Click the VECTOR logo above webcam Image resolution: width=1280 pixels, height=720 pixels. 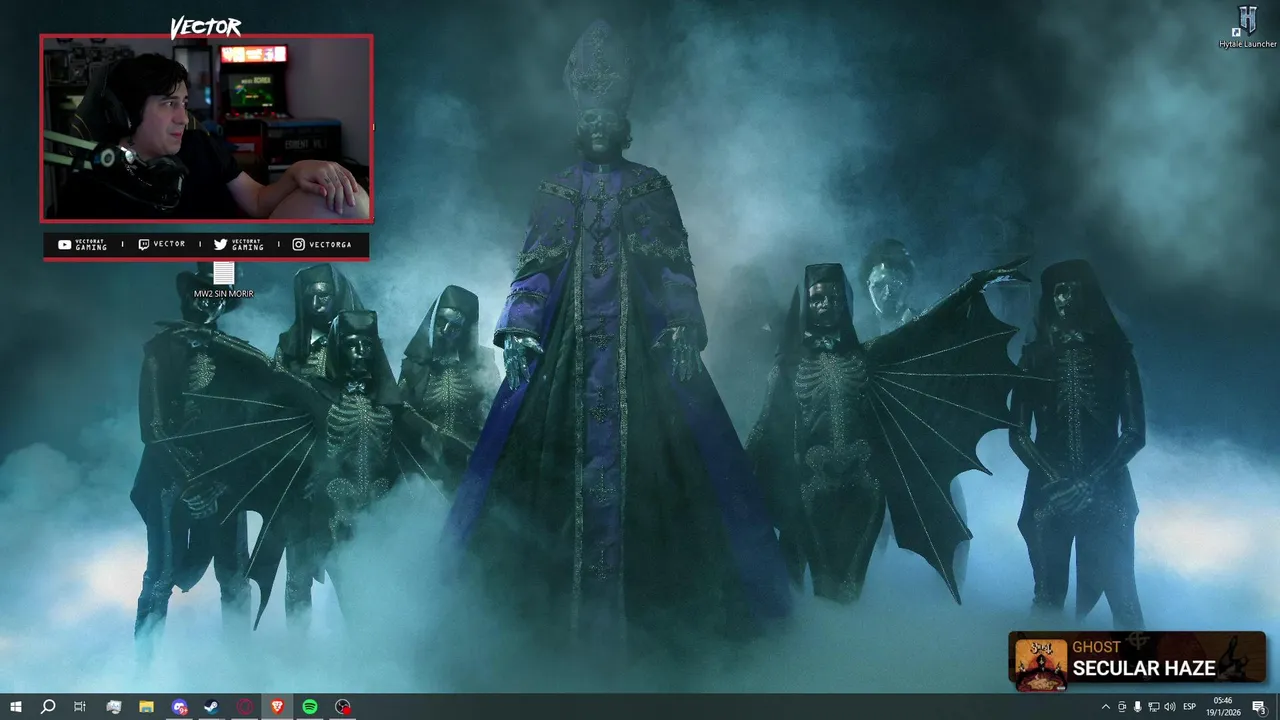[x=206, y=27]
